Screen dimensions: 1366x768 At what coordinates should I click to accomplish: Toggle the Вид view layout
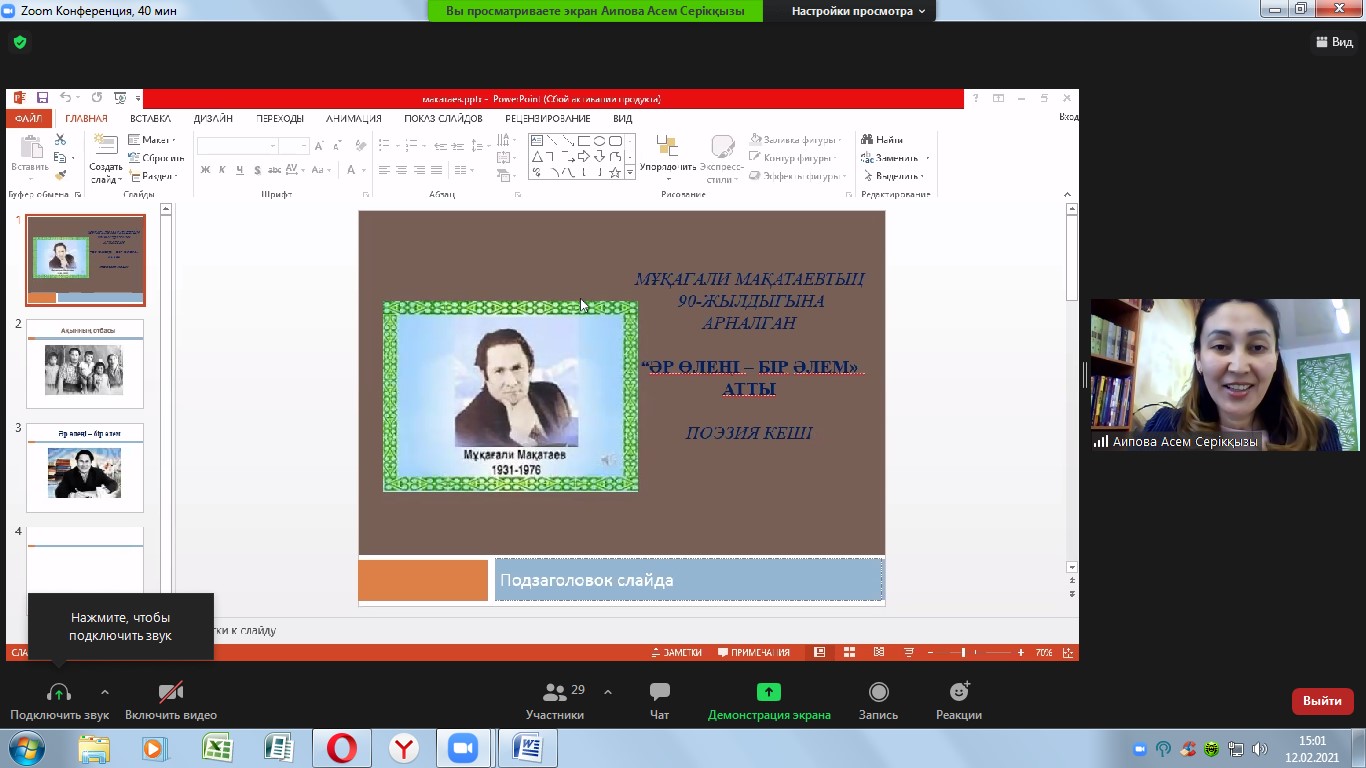click(x=1334, y=42)
